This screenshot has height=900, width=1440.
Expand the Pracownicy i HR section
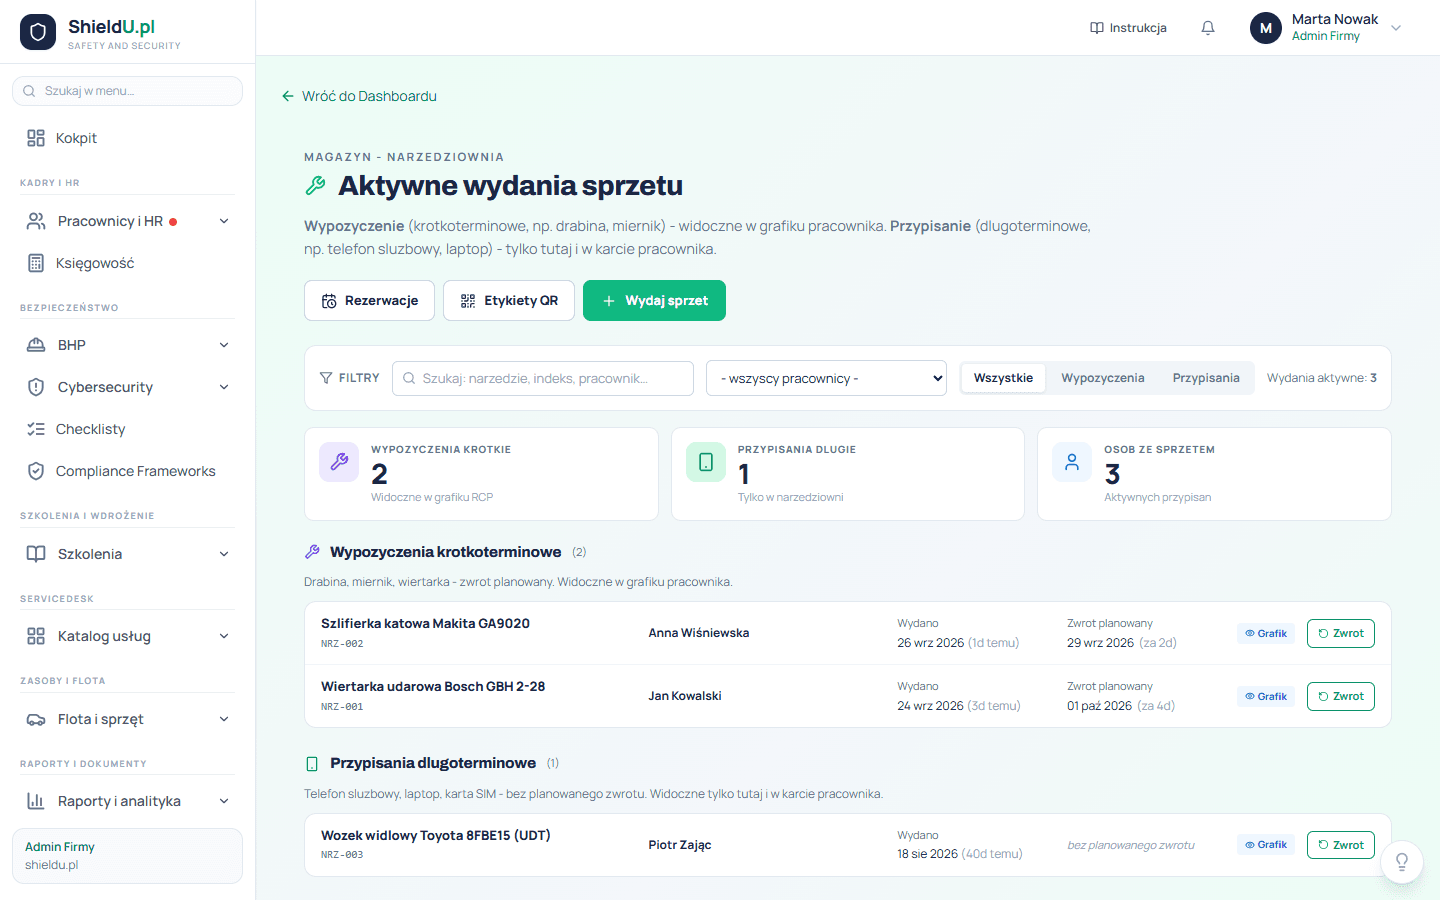tap(127, 221)
